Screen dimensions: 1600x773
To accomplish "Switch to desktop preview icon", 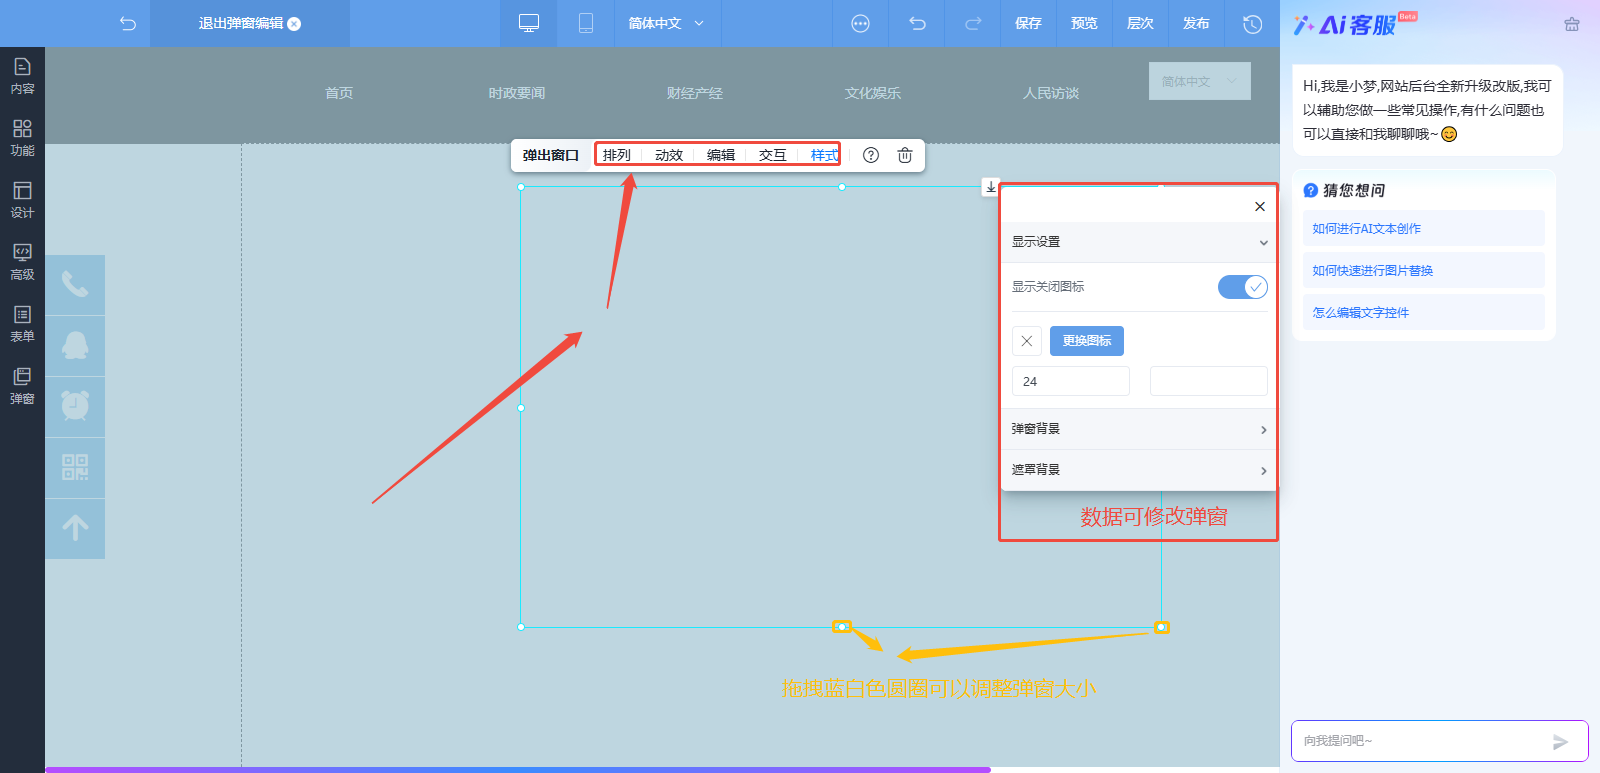I will pyautogui.click(x=529, y=23).
